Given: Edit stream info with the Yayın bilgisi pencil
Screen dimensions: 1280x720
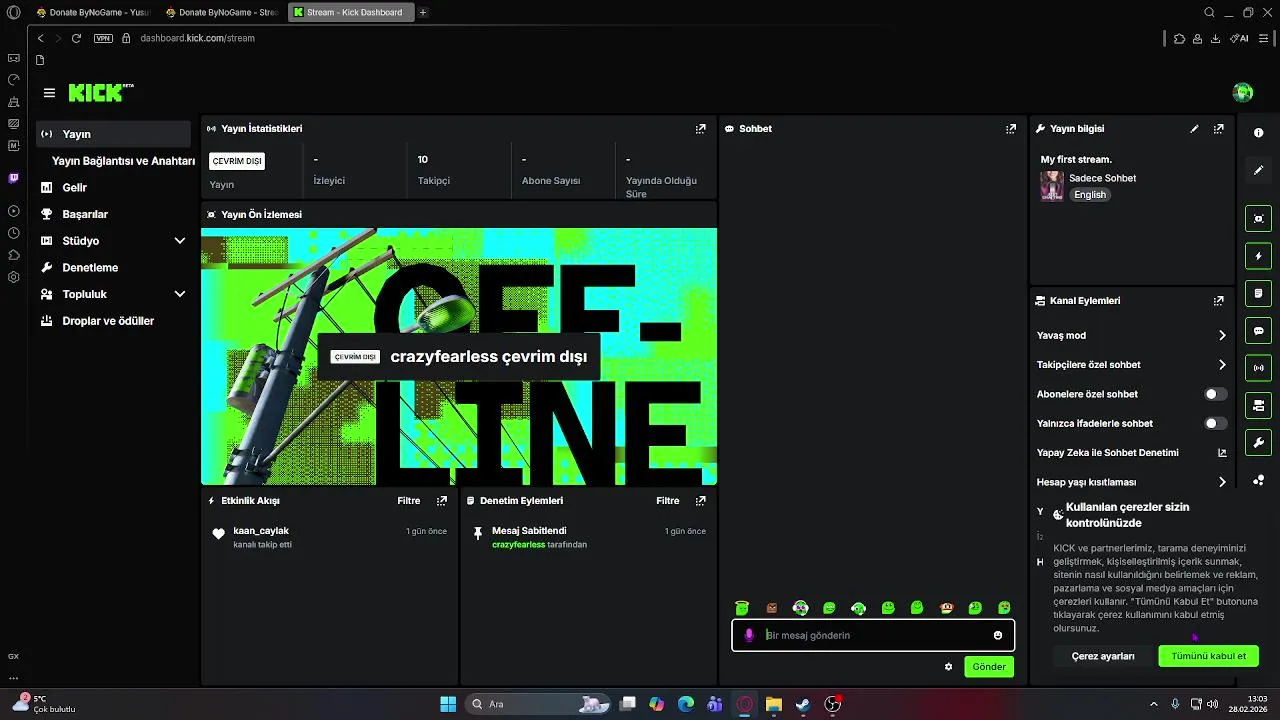Looking at the screenshot, I should pos(1194,129).
